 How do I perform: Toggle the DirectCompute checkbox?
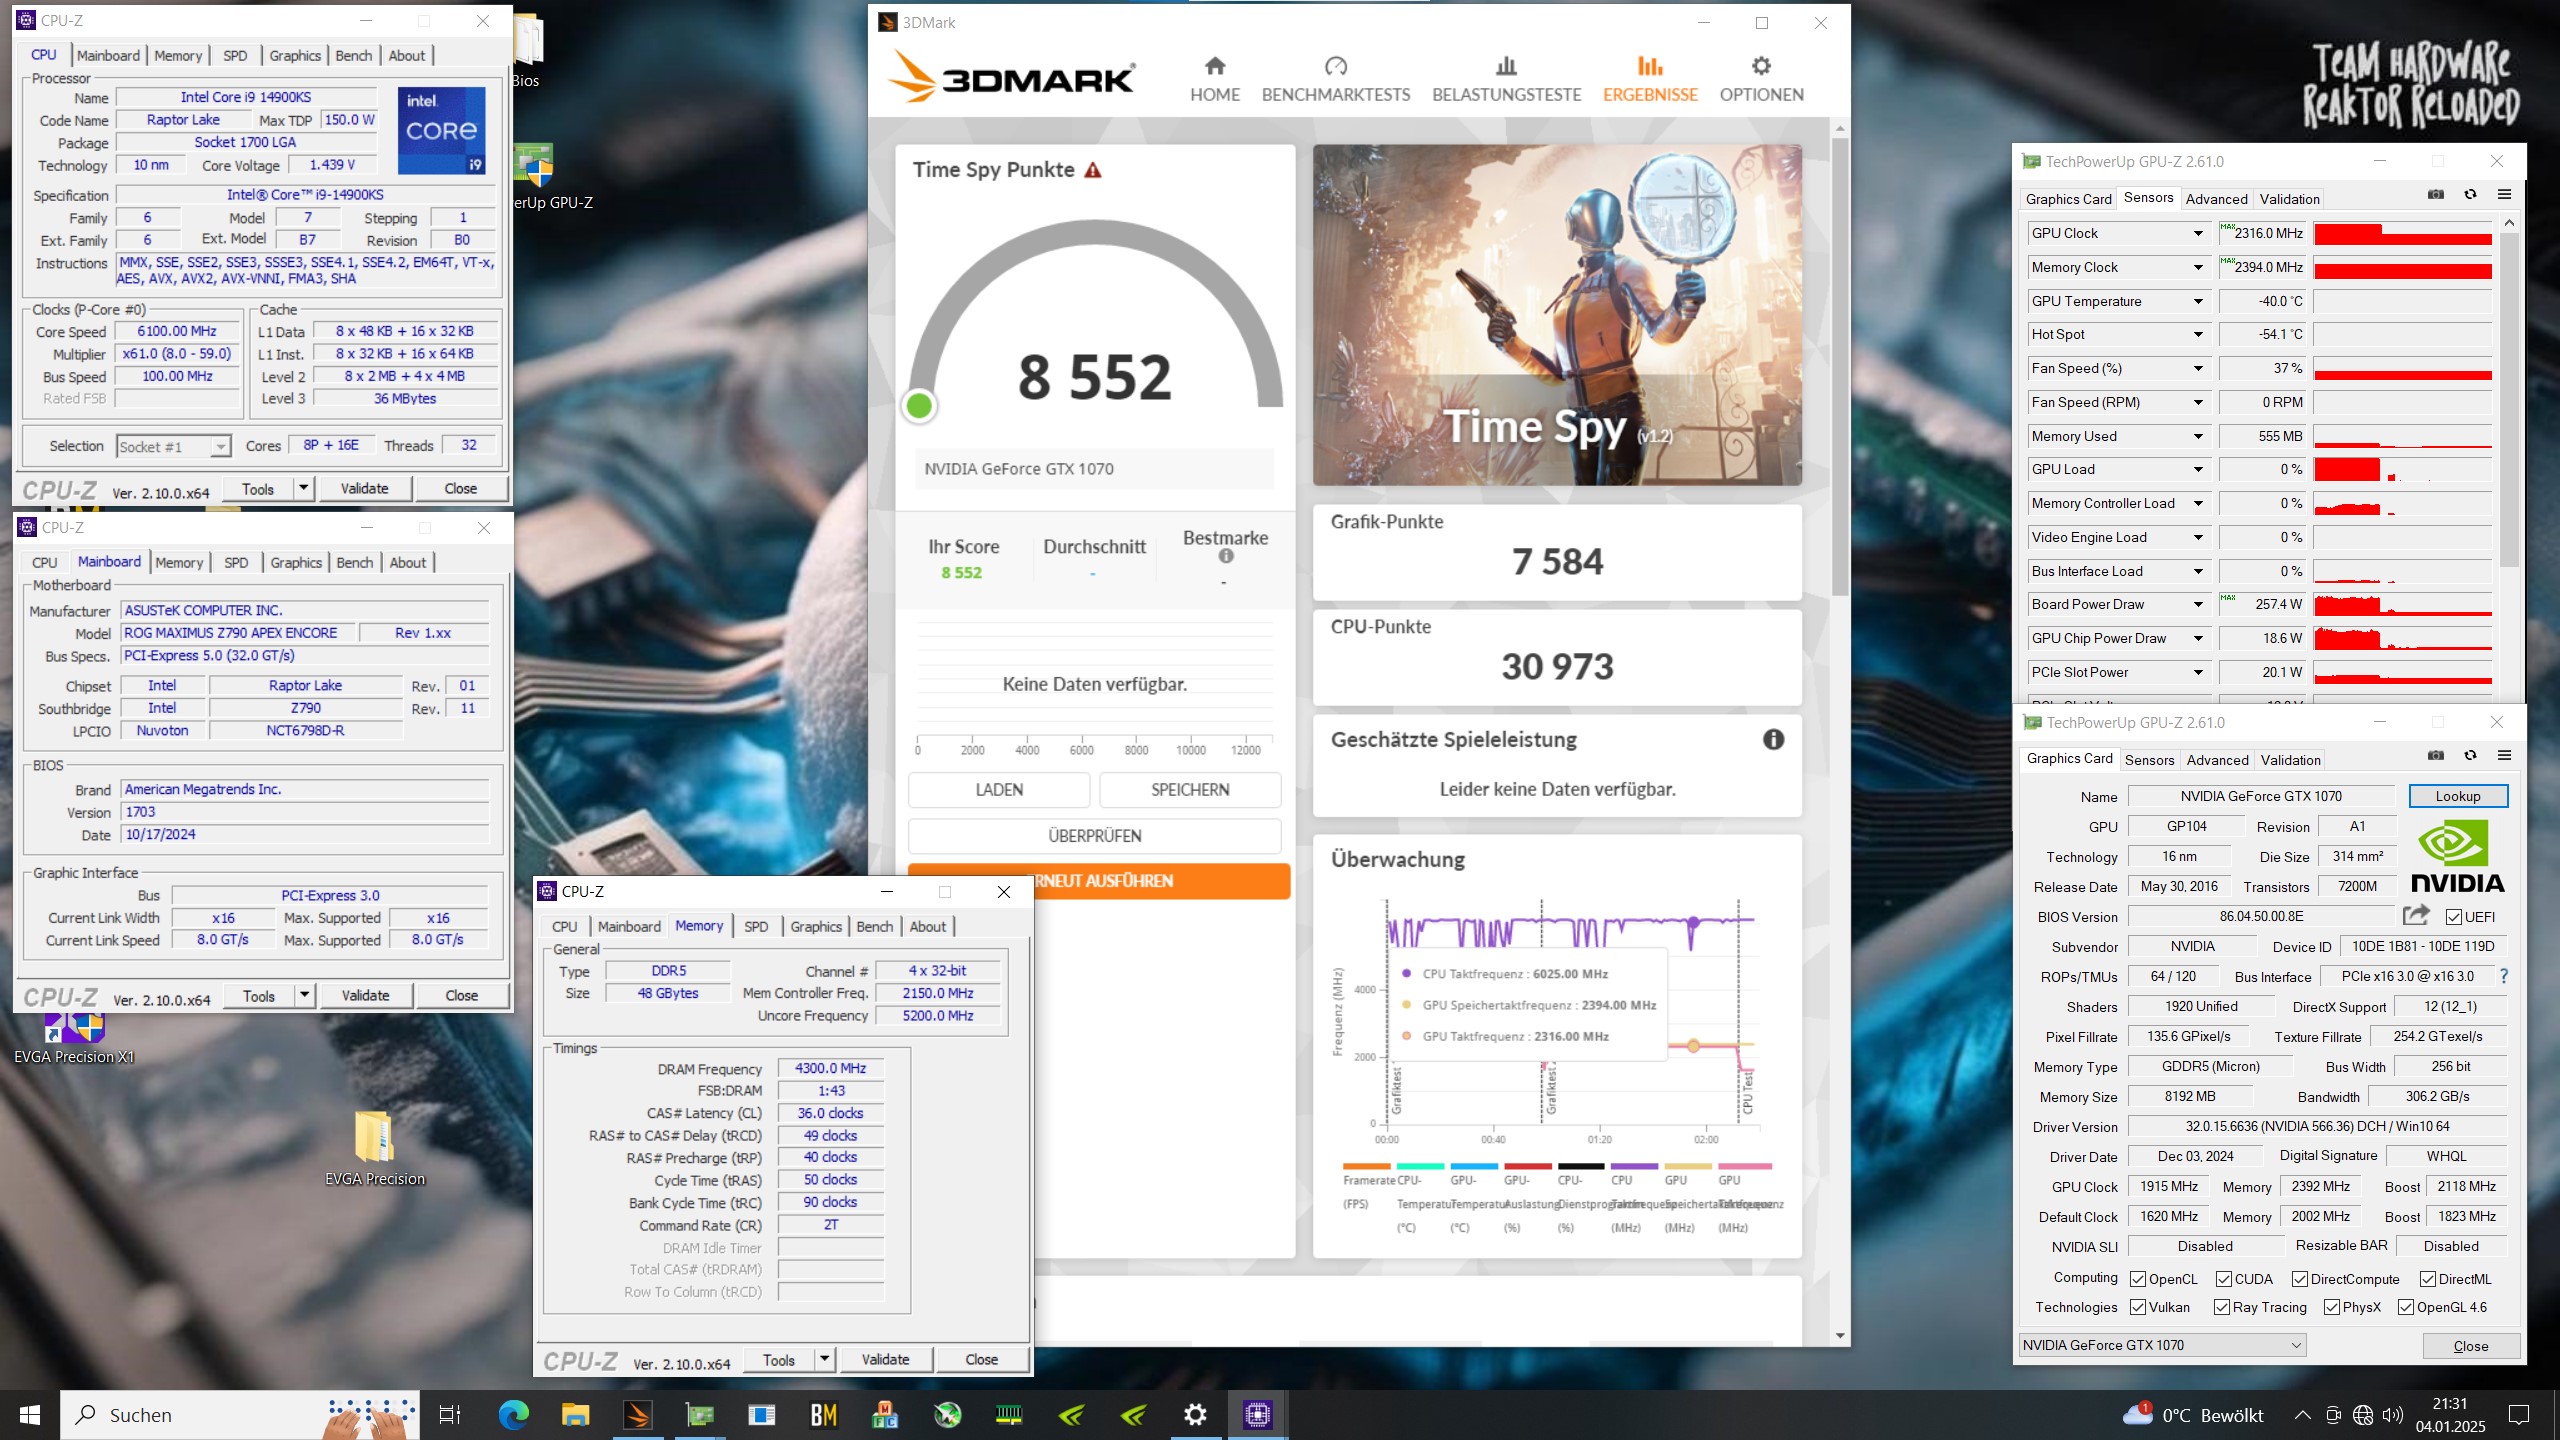(x=2300, y=1279)
